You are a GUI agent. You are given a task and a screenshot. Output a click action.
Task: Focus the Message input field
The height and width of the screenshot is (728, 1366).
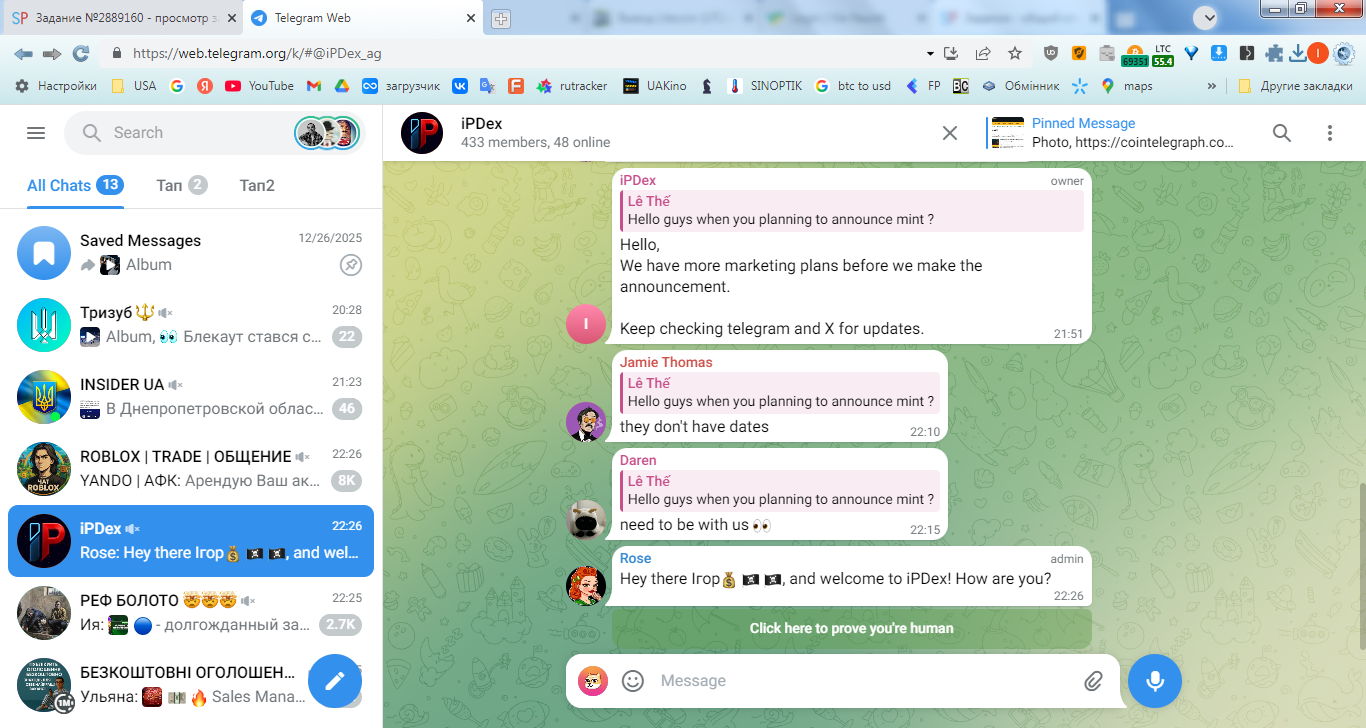[x=865, y=681]
